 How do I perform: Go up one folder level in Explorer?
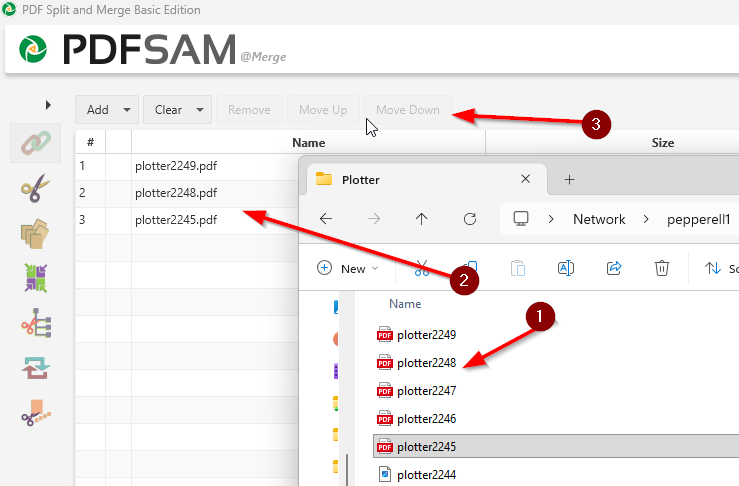421,219
